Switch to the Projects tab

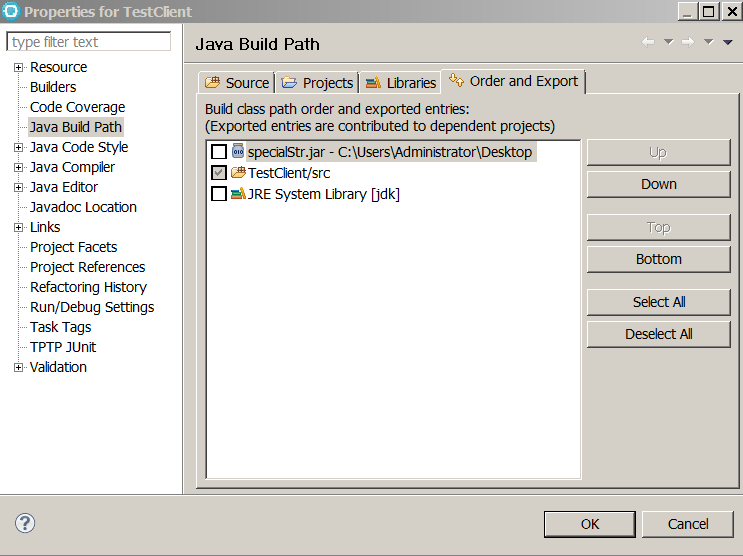317,82
